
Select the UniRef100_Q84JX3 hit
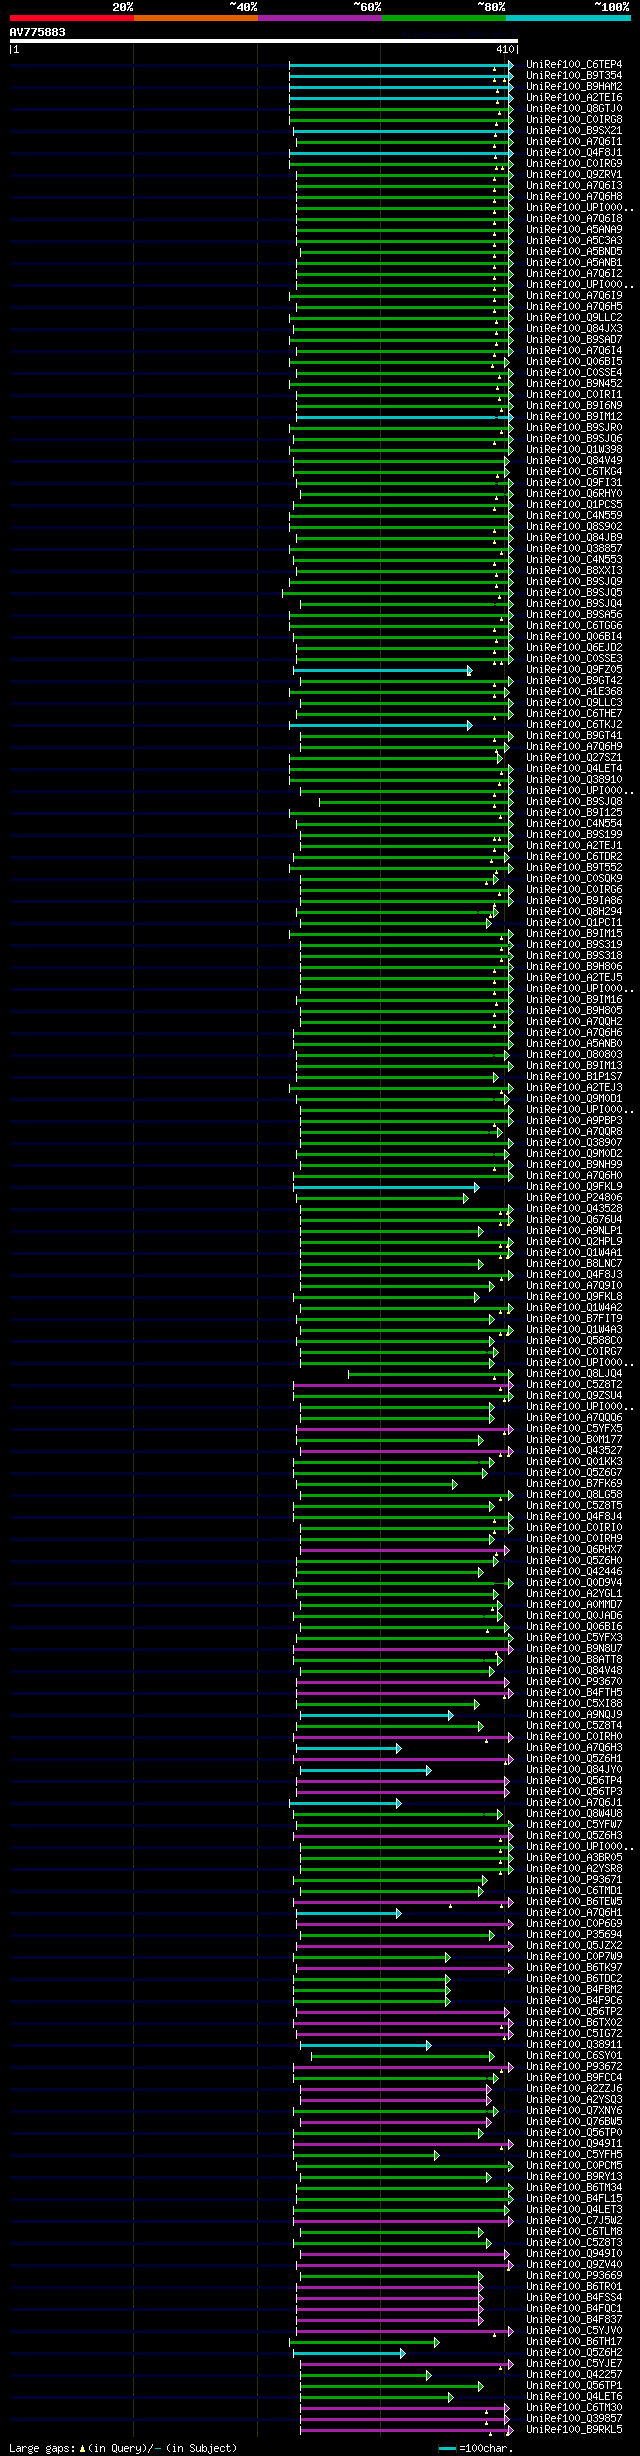(574, 329)
